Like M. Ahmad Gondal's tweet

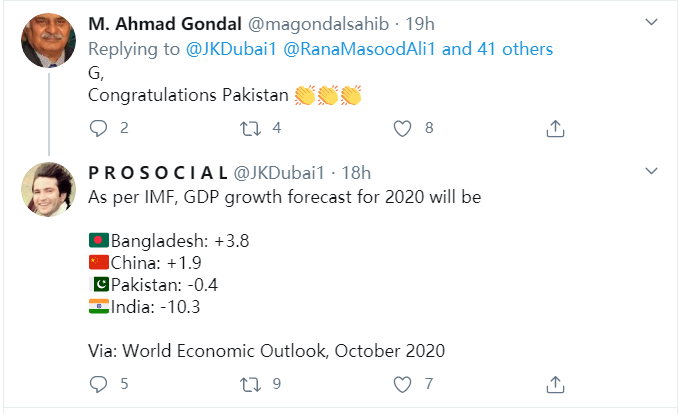tap(403, 128)
